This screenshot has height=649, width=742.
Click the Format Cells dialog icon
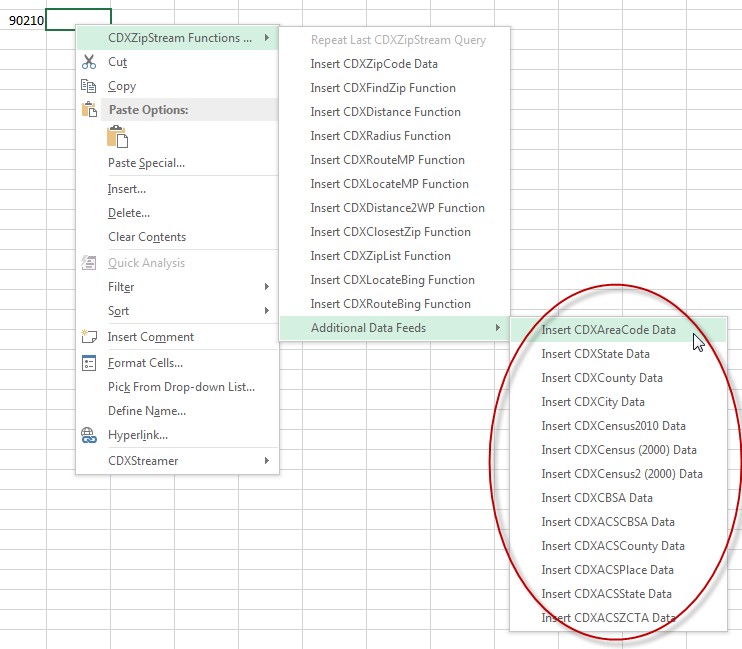[89, 363]
